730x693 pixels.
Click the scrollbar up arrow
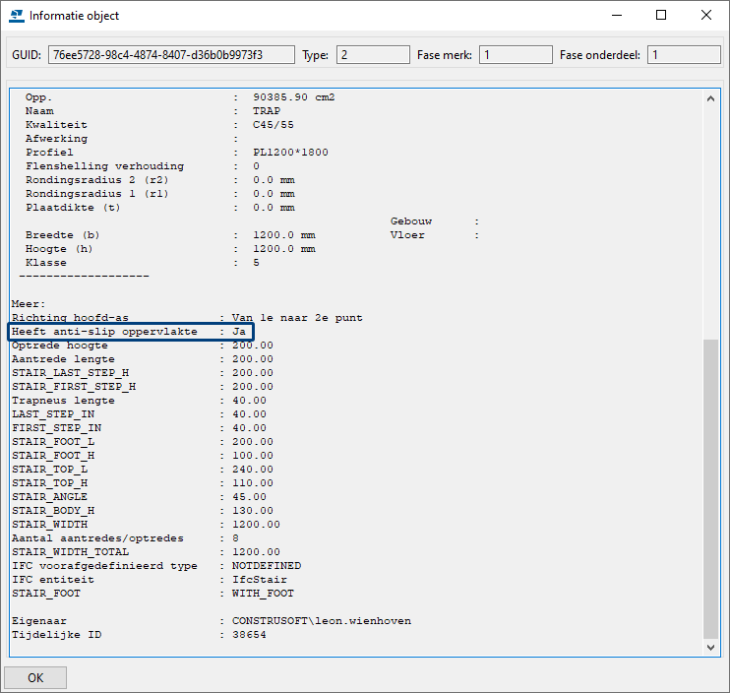click(x=710, y=99)
